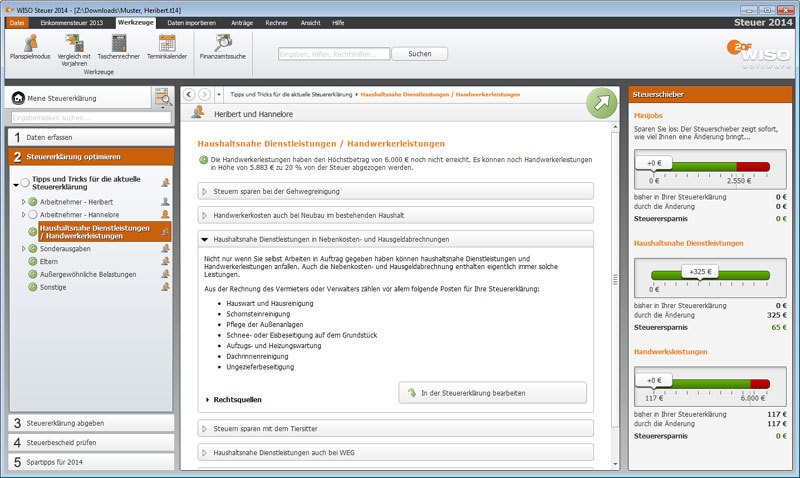Click the WISO app icon in the title bar

click(x=9, y=10)
